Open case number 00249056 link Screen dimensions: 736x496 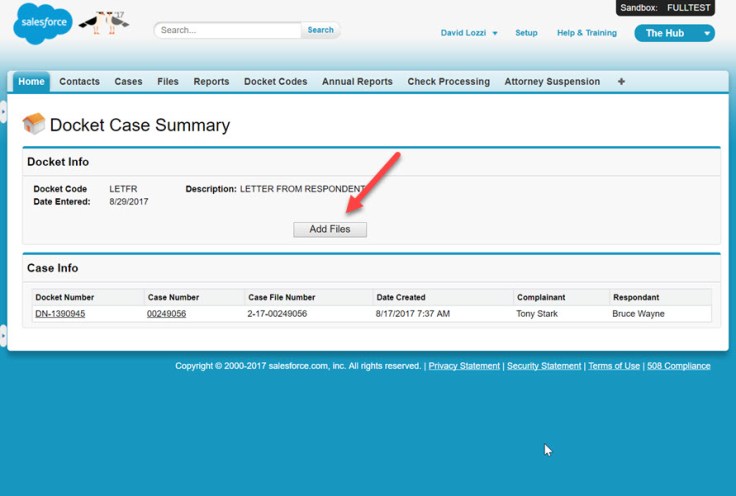tap(166, 313)
